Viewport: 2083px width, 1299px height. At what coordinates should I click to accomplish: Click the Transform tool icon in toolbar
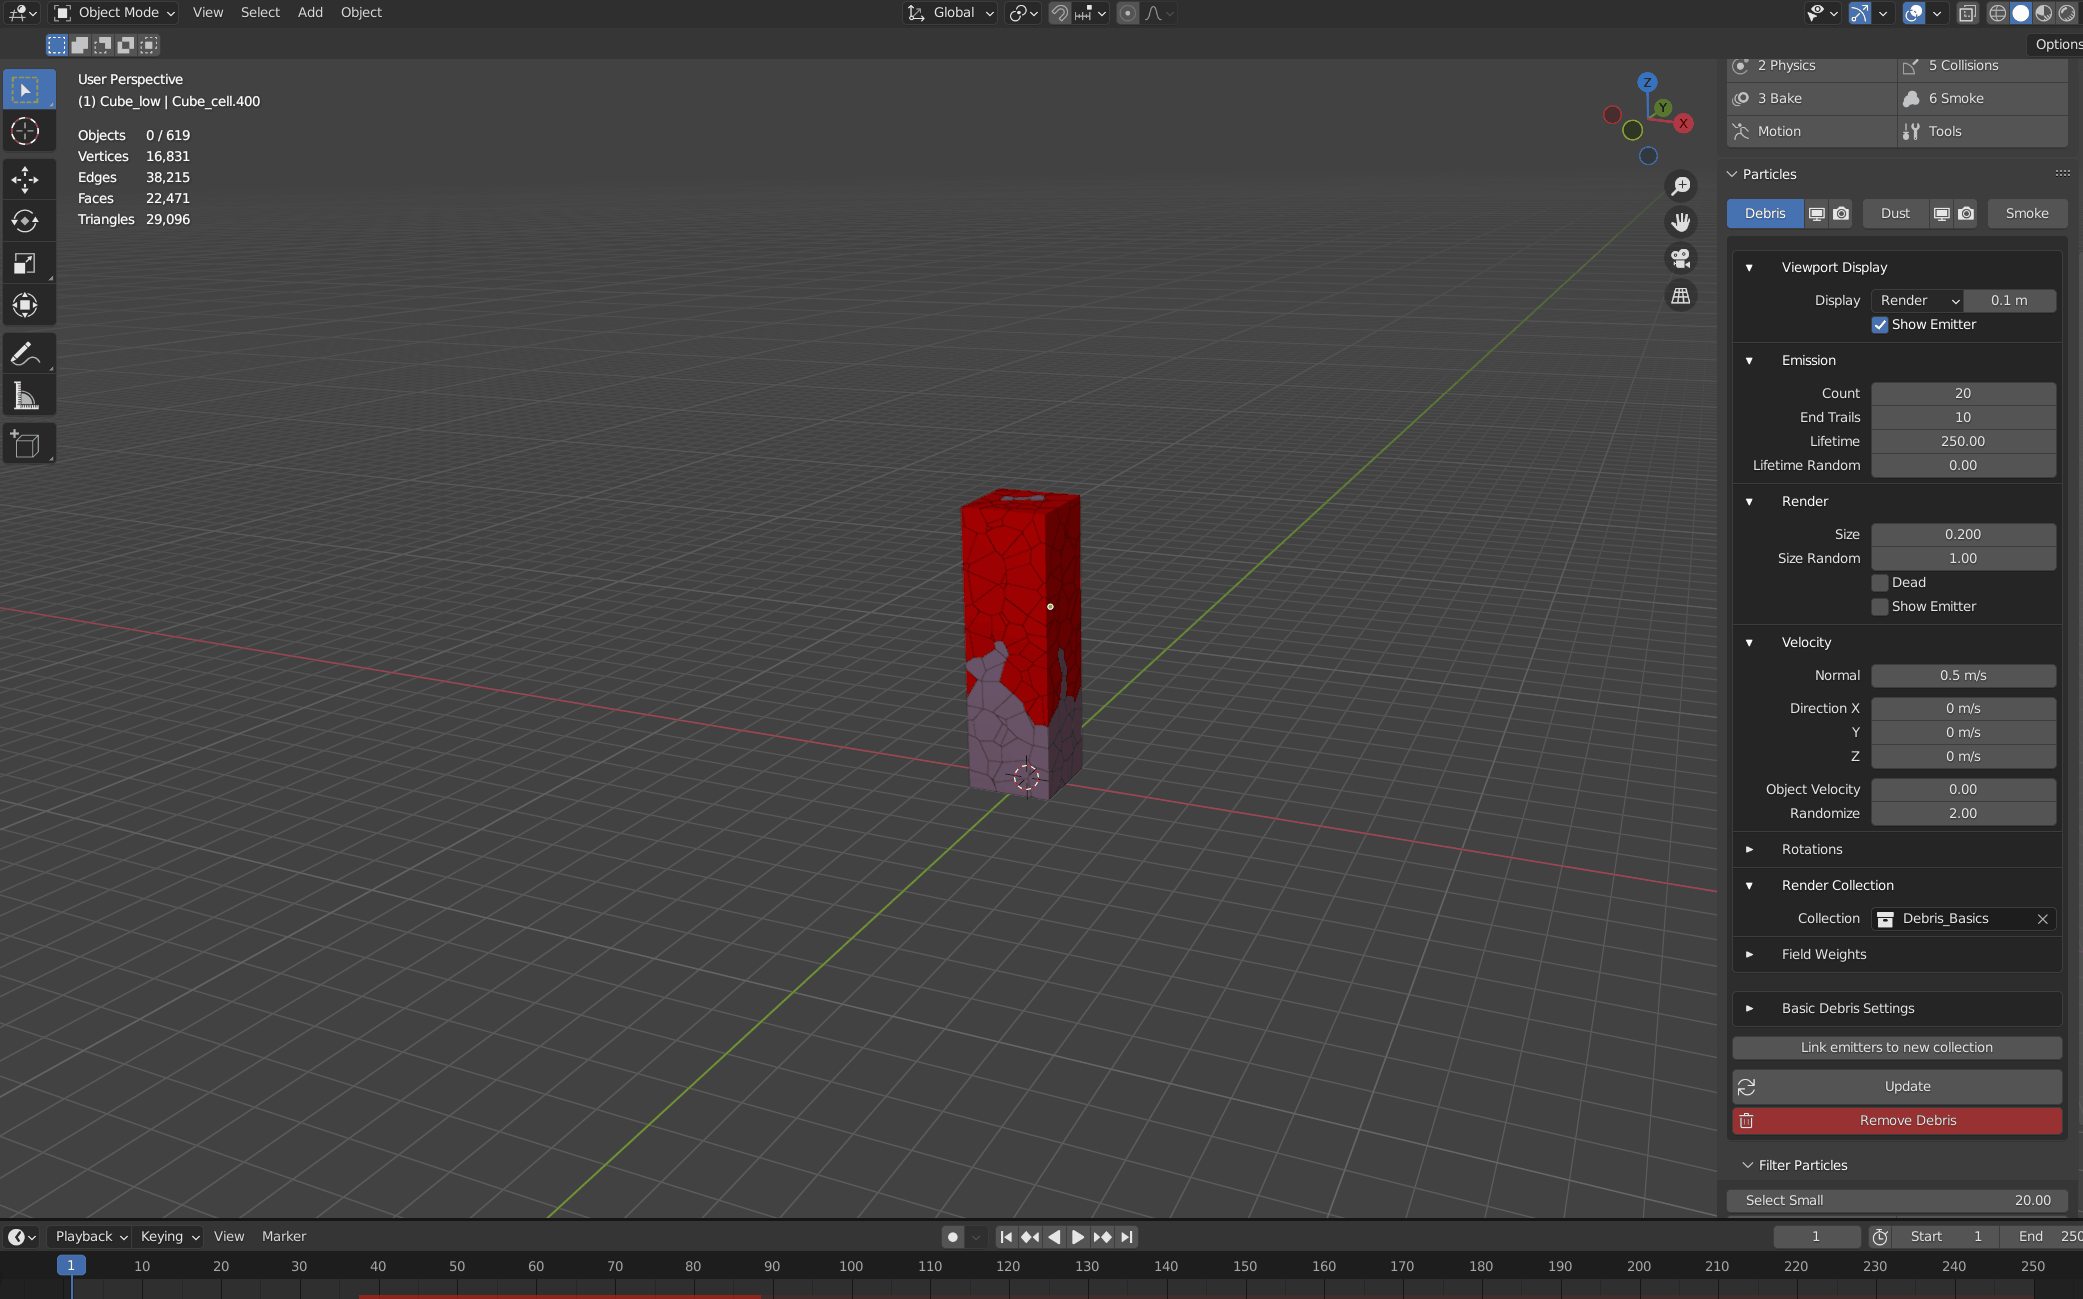pyautogui.click(x=25, y=305)
